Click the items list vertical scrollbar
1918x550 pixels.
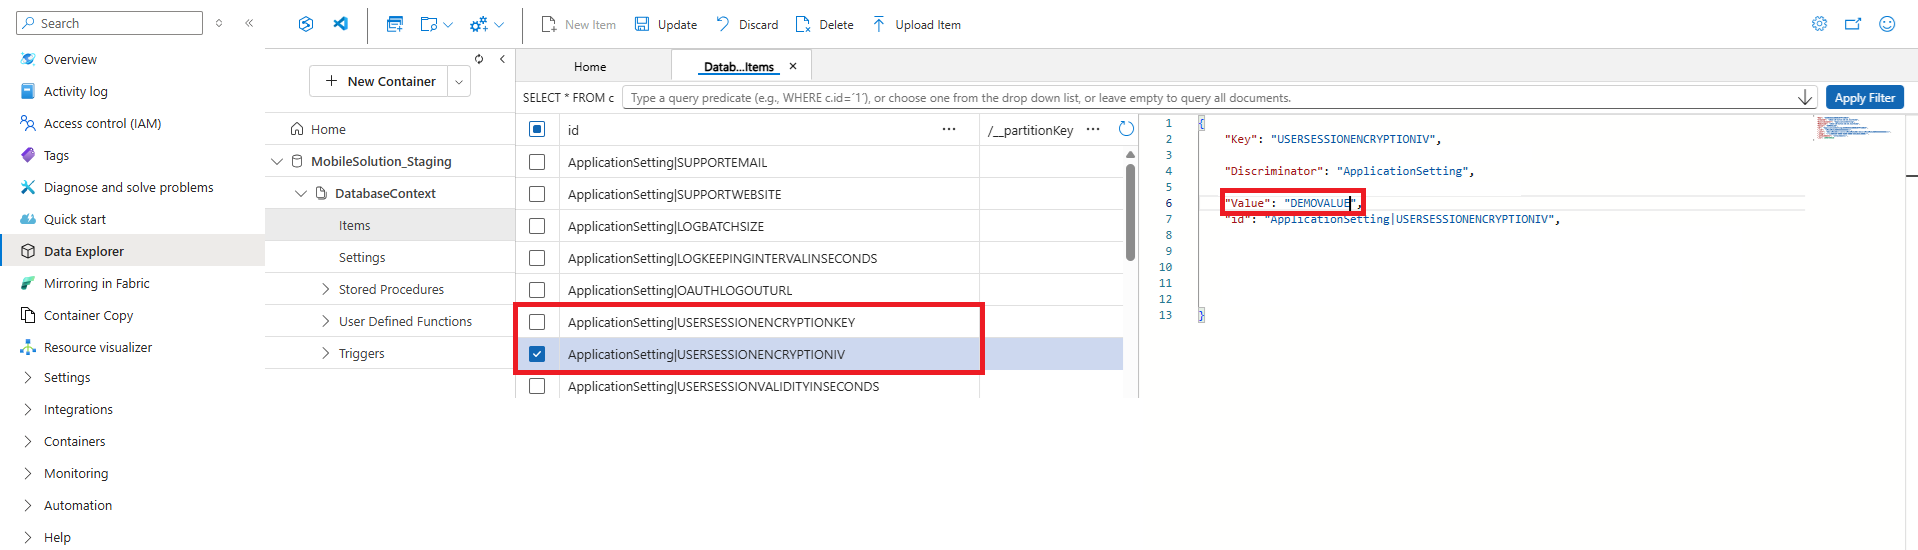pos(1130,212)
